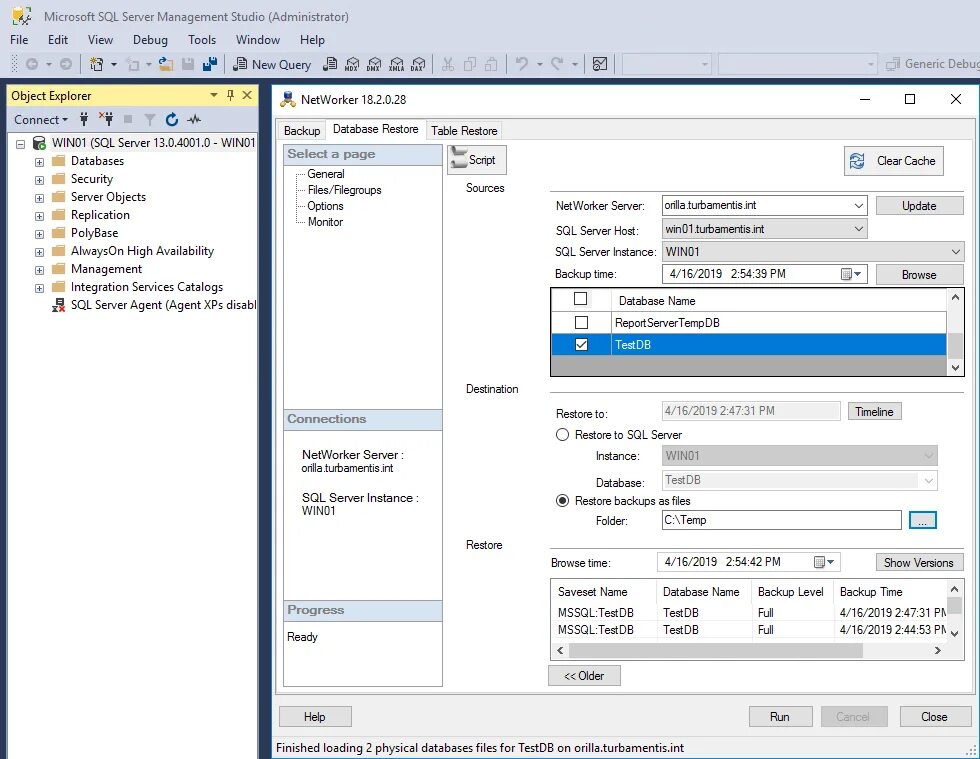Click the folder browse ellipsis button
The width and height of the screenshot is (980, 759).
[922, 520]
